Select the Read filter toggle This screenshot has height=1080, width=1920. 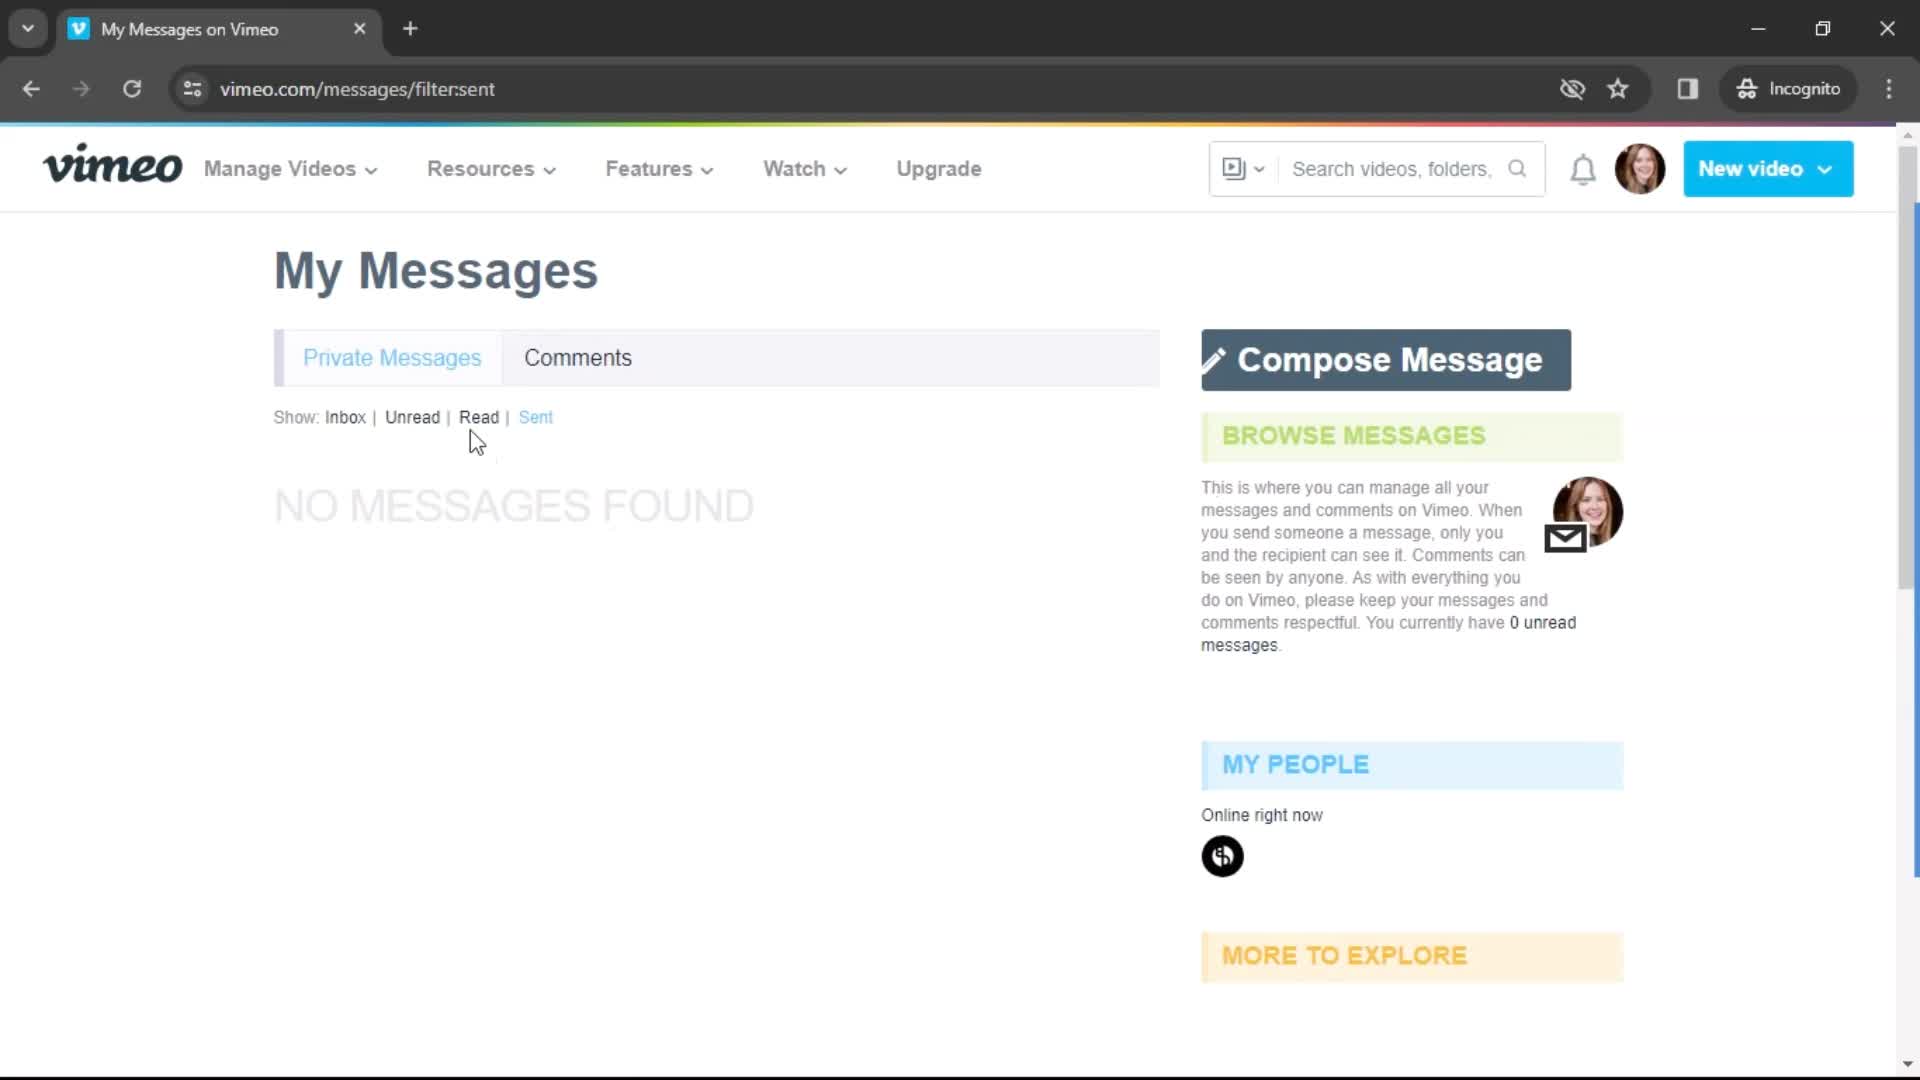coord(477,417)
